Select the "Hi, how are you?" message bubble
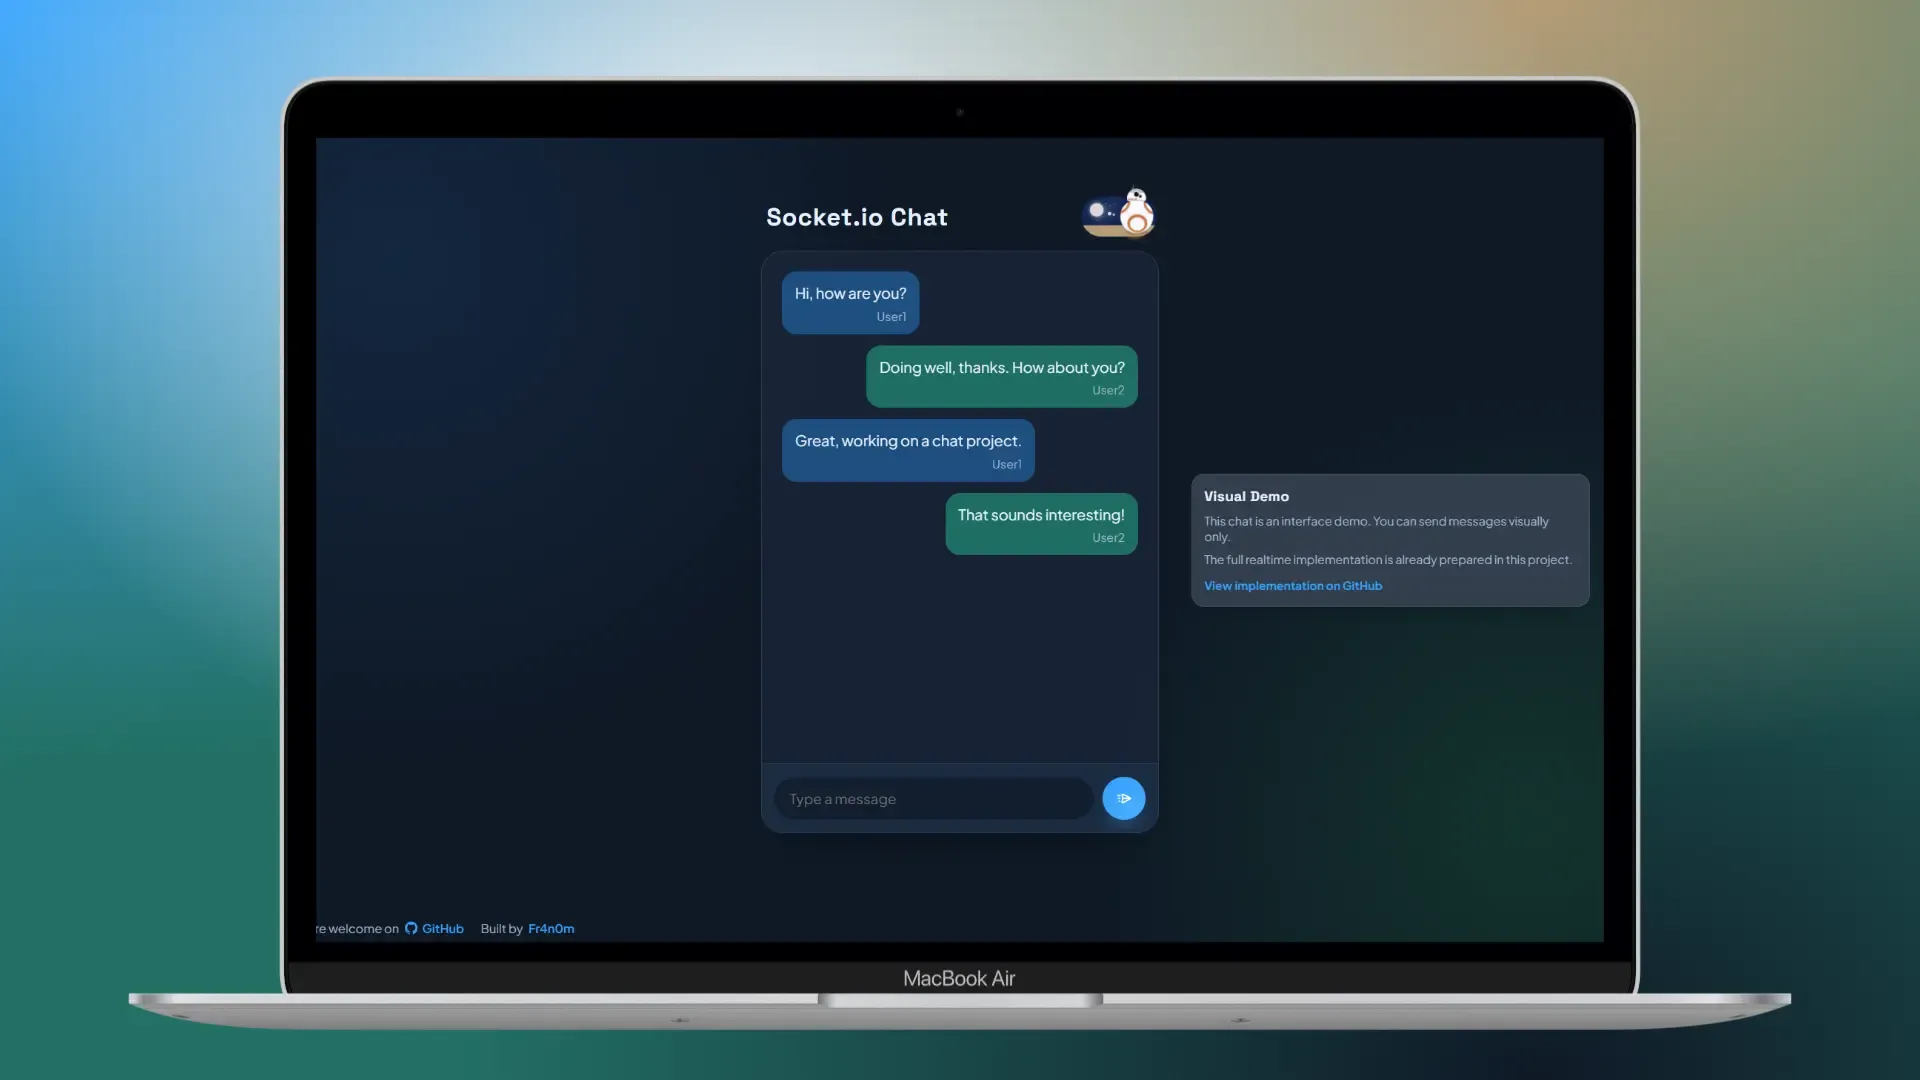Image resolution: width=1920 pixels, height=1080 pixels. pyautogui.click(x=850, y=301)
